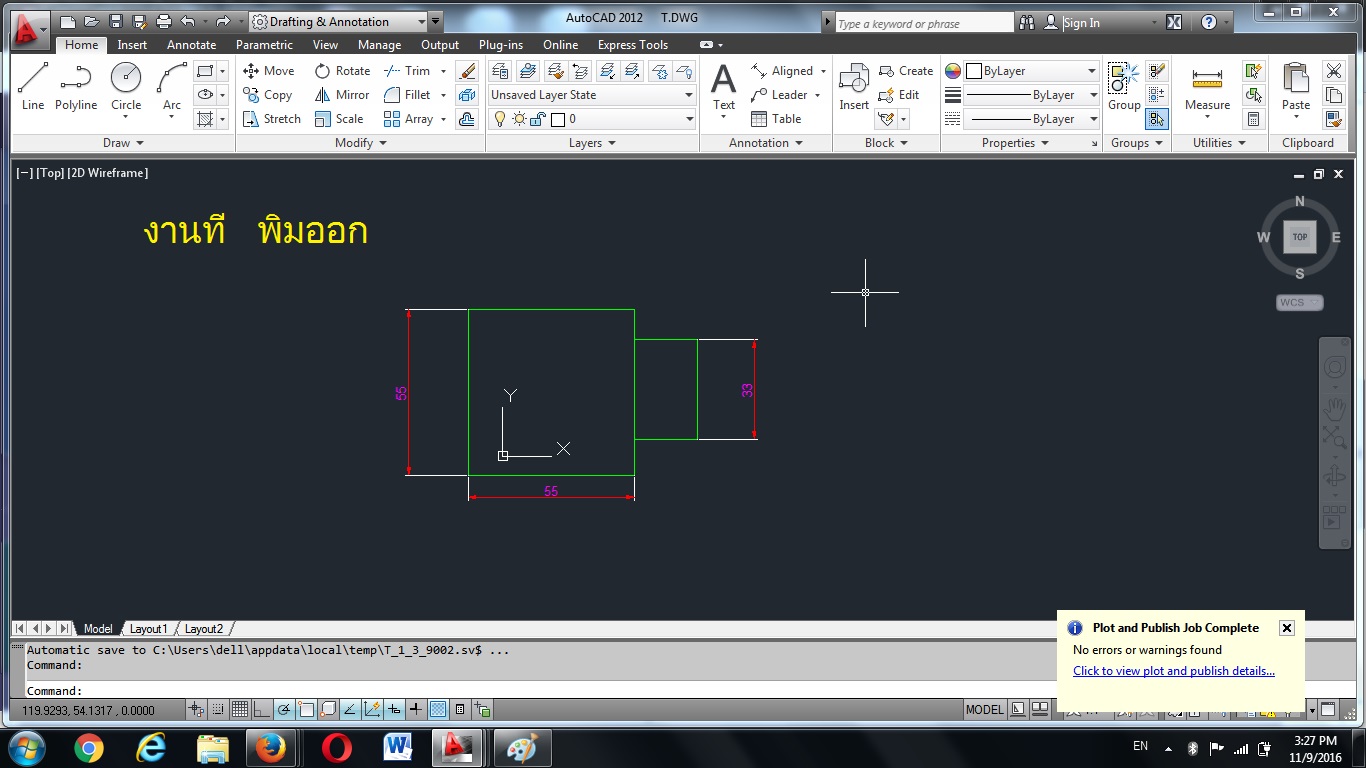Switch to the Layout1 tab
Screen dimensions: 1366x768
point(148,629)
